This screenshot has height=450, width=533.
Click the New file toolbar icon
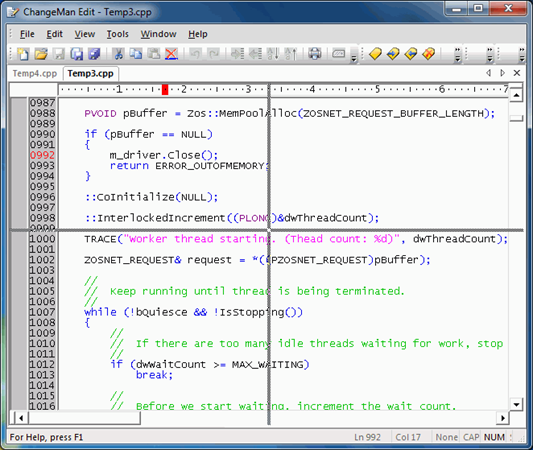[23, 54]
